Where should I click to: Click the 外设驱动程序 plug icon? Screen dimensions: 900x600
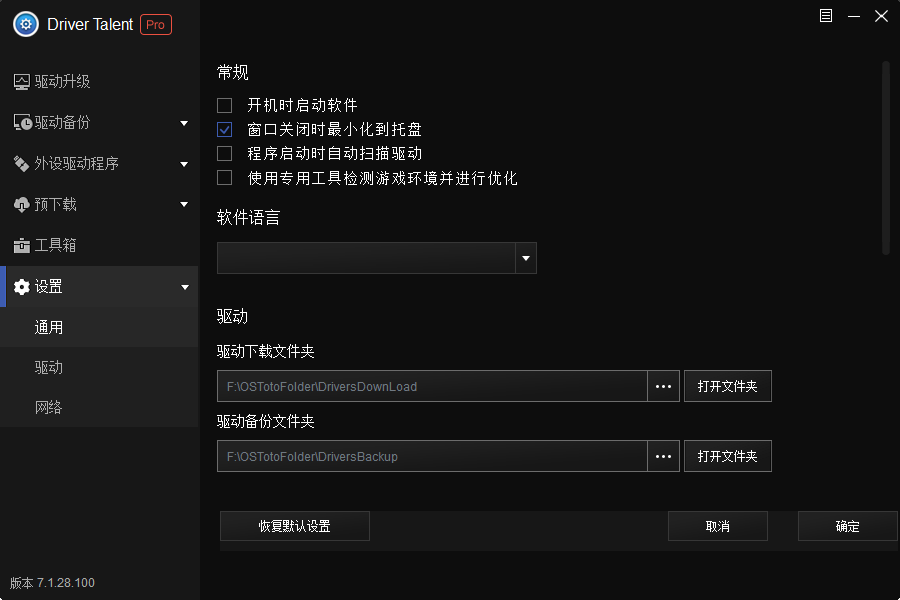coord(21,164)
